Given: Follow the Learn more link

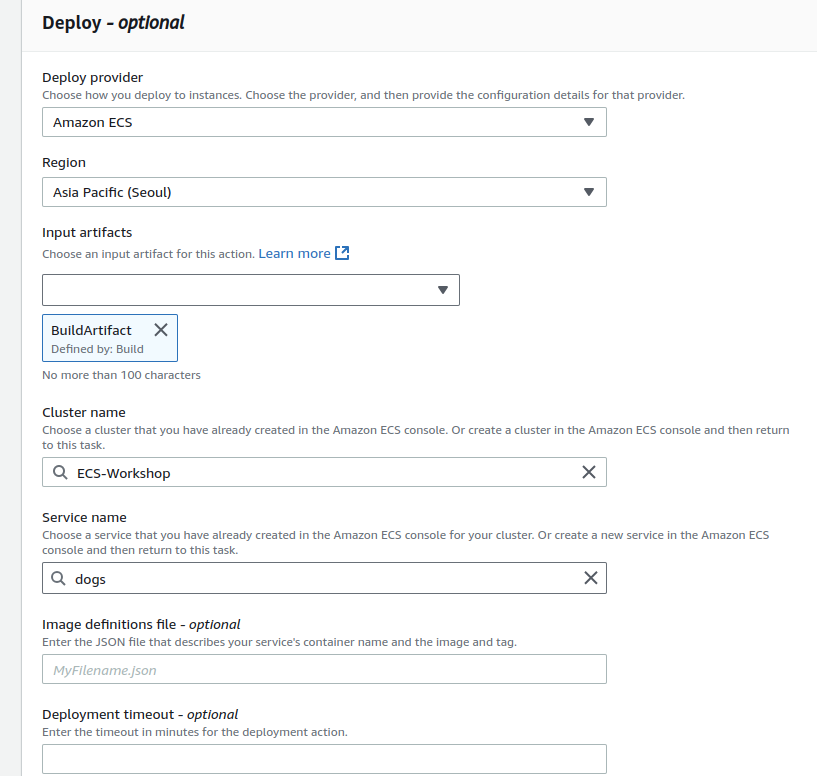Looking at the screenshot, I should click(294, 254).
